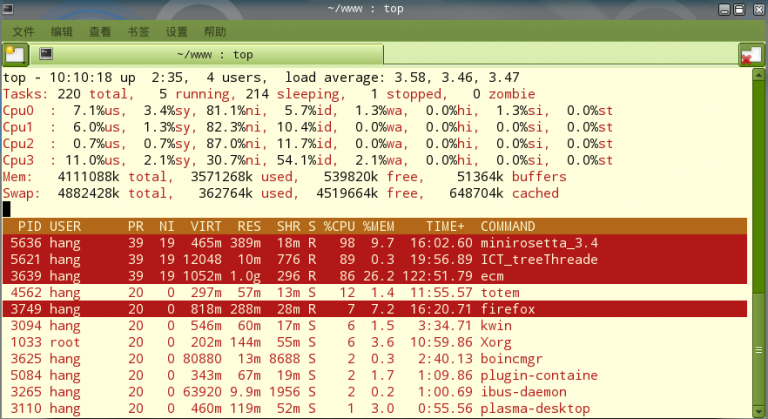The height and width of the screenshot is (419, 768).
Task: Open the window menu icon in title bar
Action: pos(7,9)
